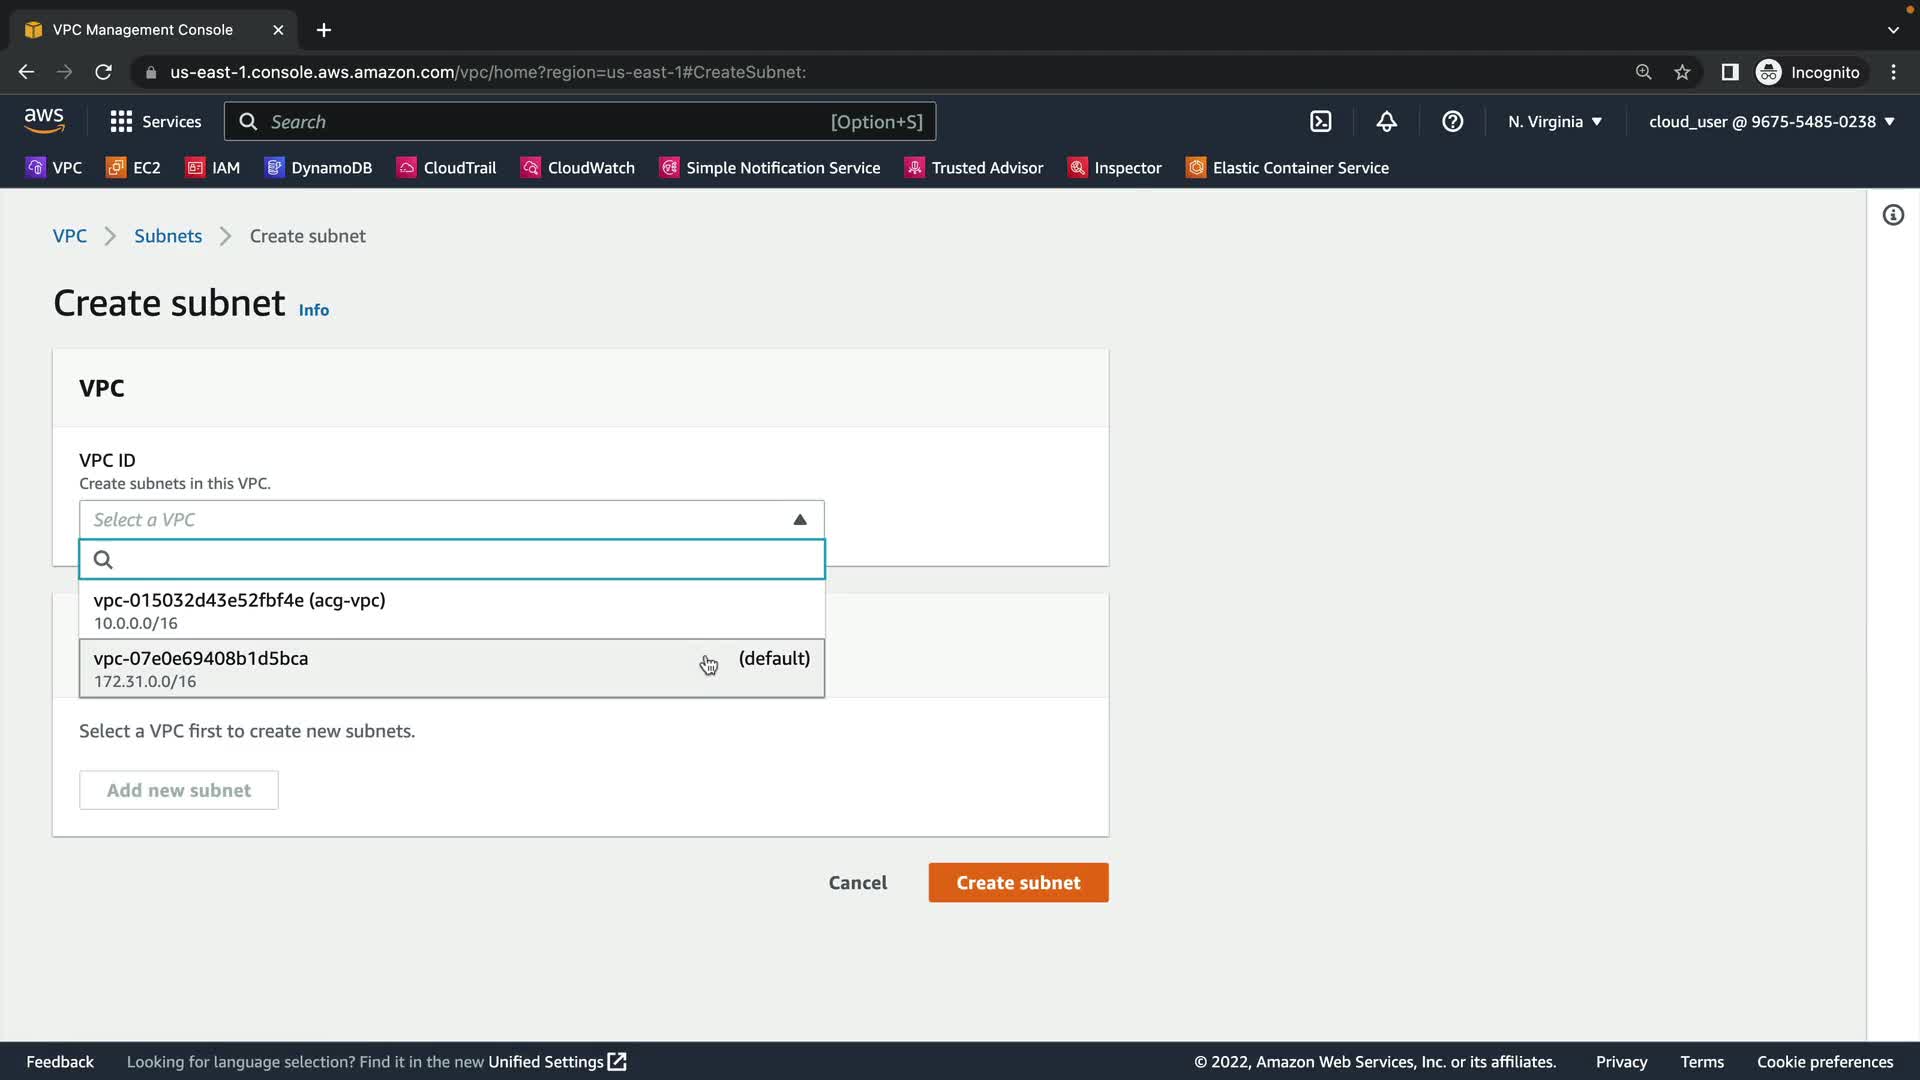The image size is (1920, 1080).
Task: Click the help question mark icon
Action: 1452,122
